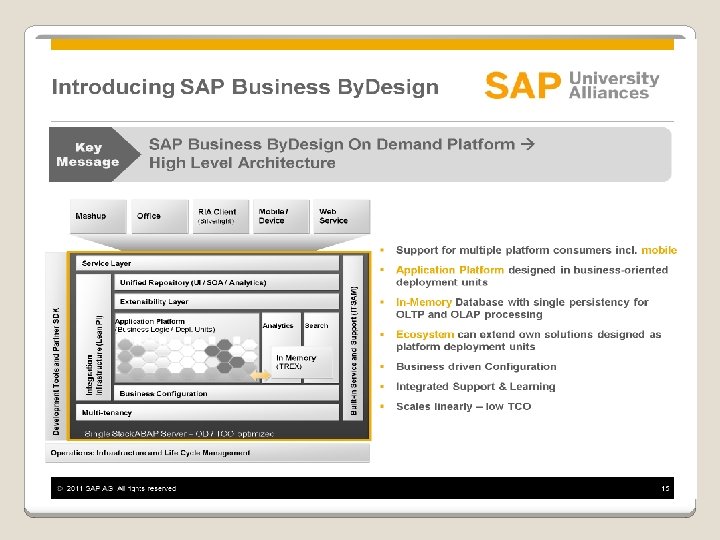Image resolution: width=720 pixels, height=540 pixels.
Task: Click the University Alliances text
Action: pyautogui.click(x=614, y=85)
